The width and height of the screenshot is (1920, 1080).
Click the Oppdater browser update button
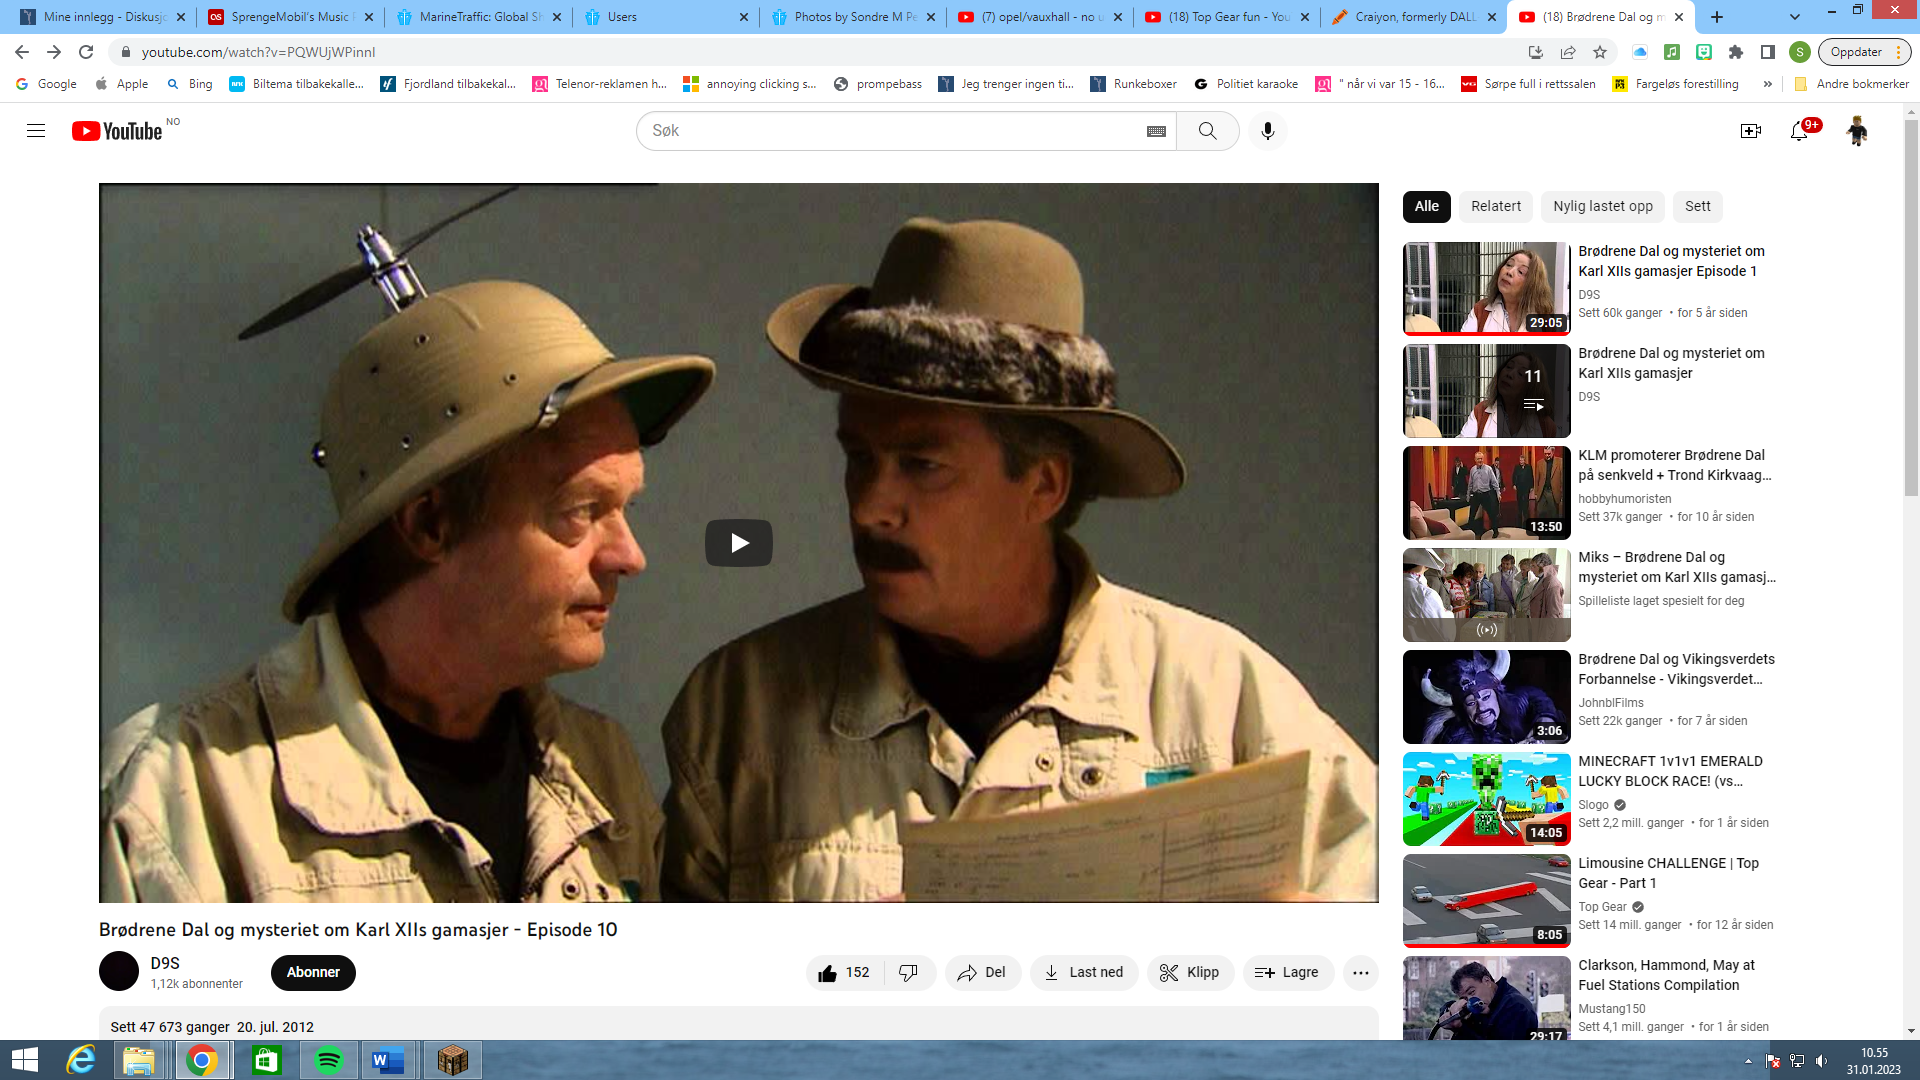[x=1864, y=52]
